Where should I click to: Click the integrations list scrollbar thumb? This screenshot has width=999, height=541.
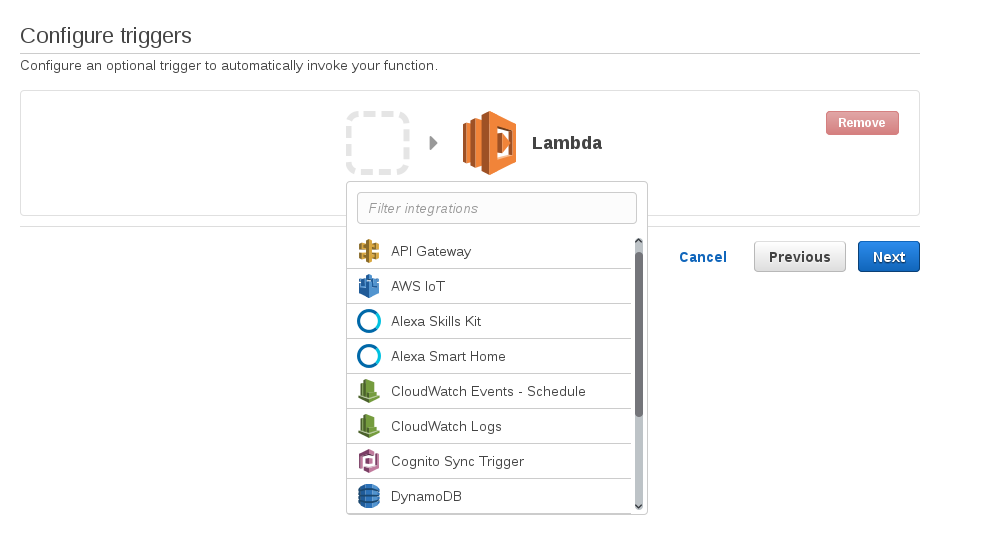[639, 332]
